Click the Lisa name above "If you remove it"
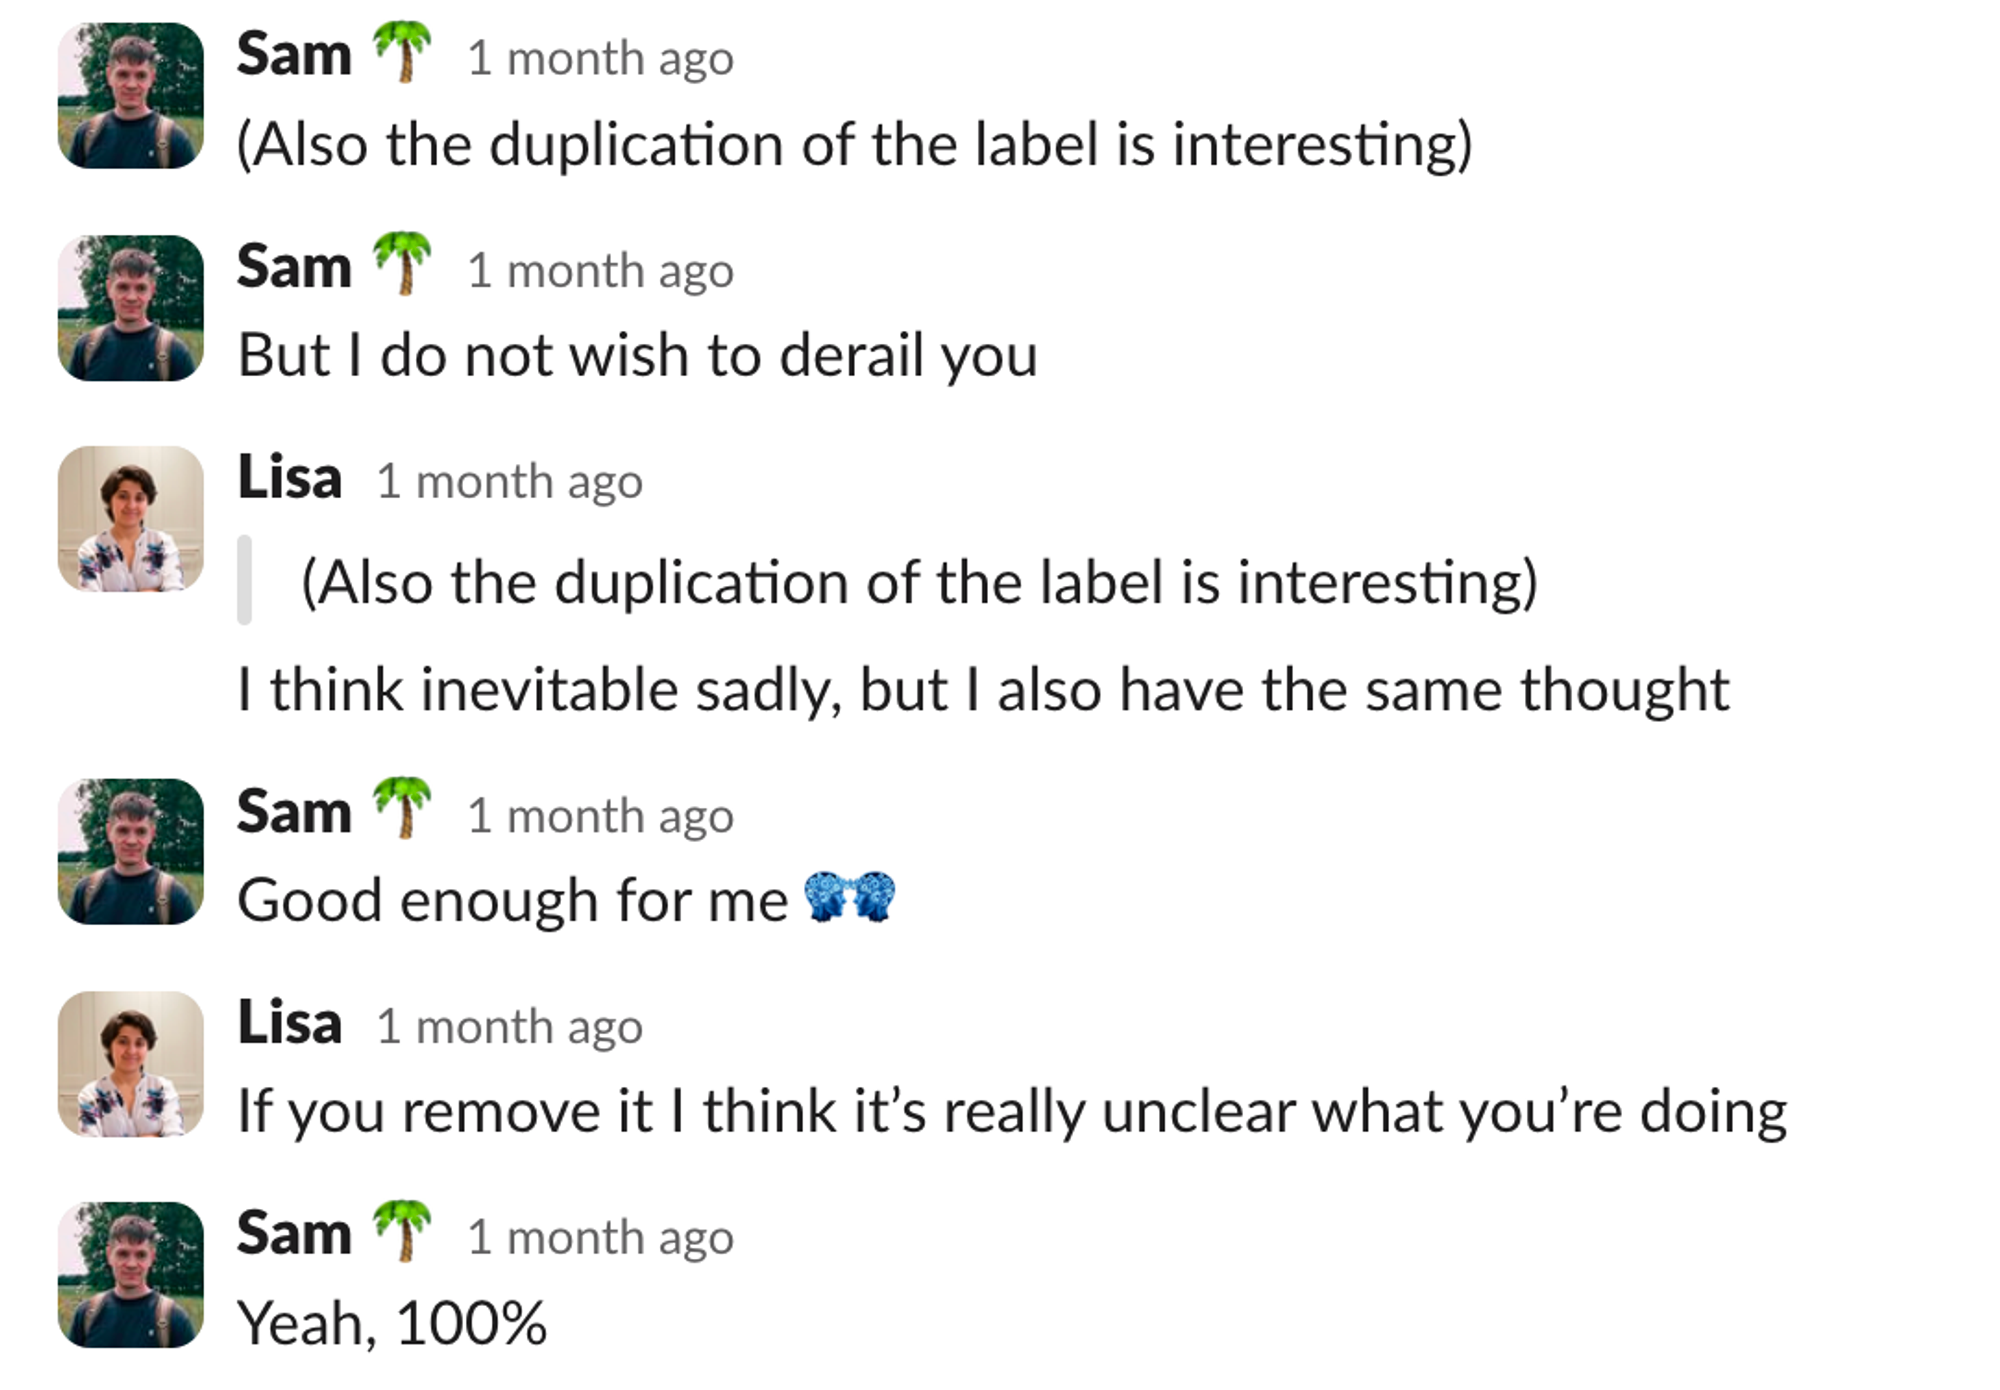The height and width of the screenshot is (1390, 2000). click(x=290, y=1023)
